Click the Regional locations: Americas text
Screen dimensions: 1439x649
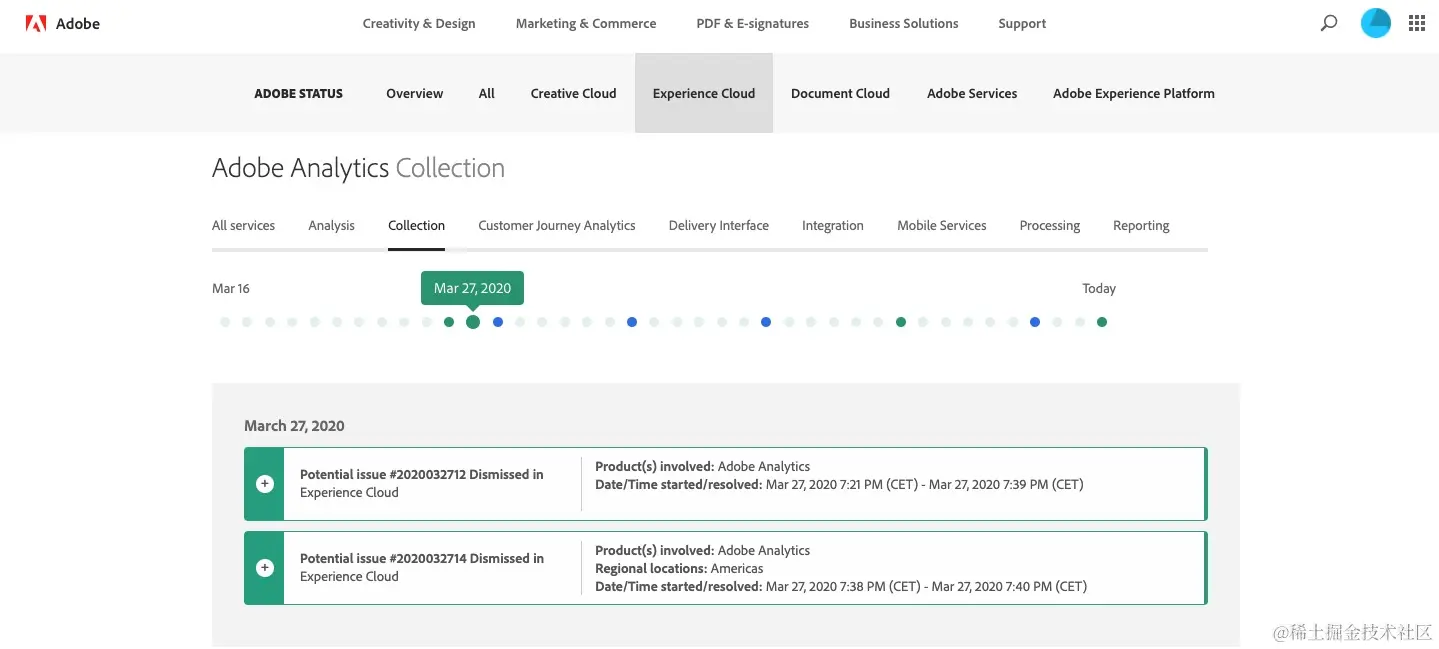679,568
